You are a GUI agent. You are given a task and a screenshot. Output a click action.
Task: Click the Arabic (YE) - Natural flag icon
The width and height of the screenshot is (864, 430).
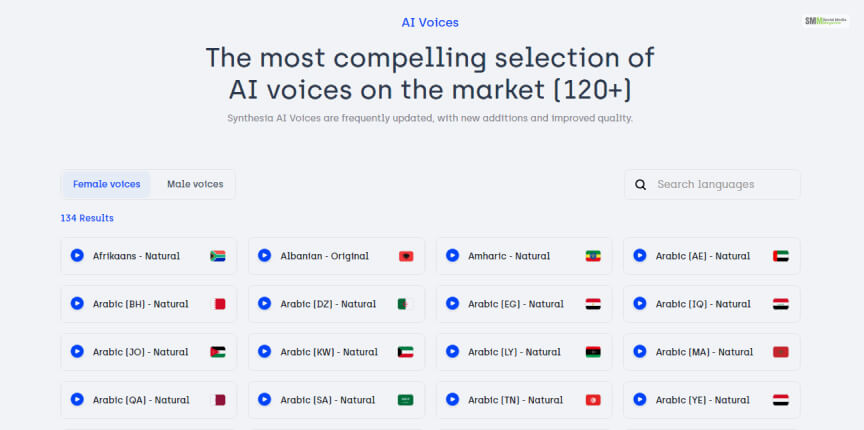pos(781,400)
